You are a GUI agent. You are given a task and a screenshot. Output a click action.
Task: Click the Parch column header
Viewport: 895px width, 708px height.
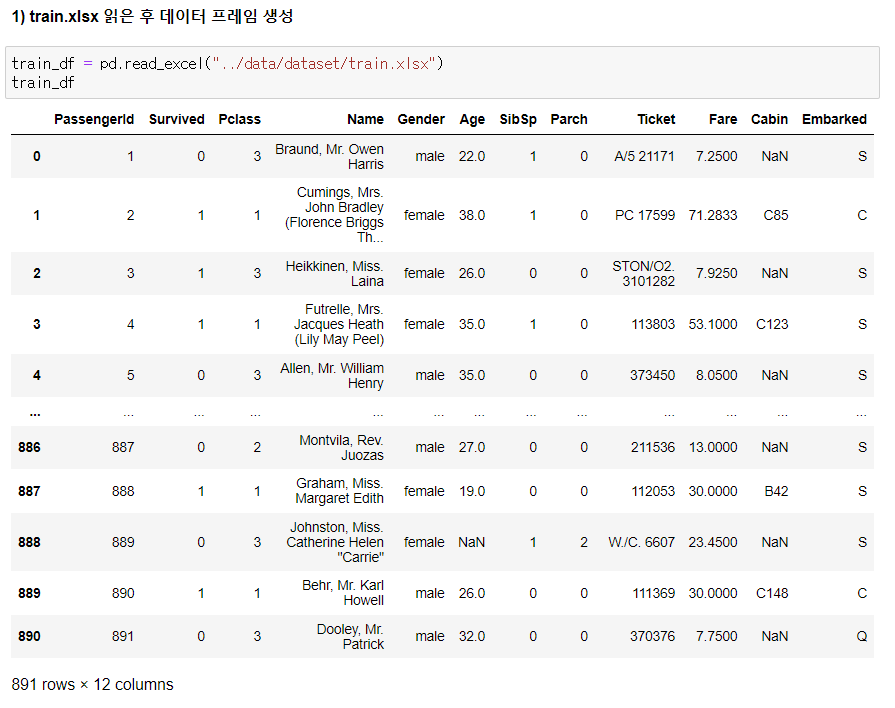click(569, 119)
